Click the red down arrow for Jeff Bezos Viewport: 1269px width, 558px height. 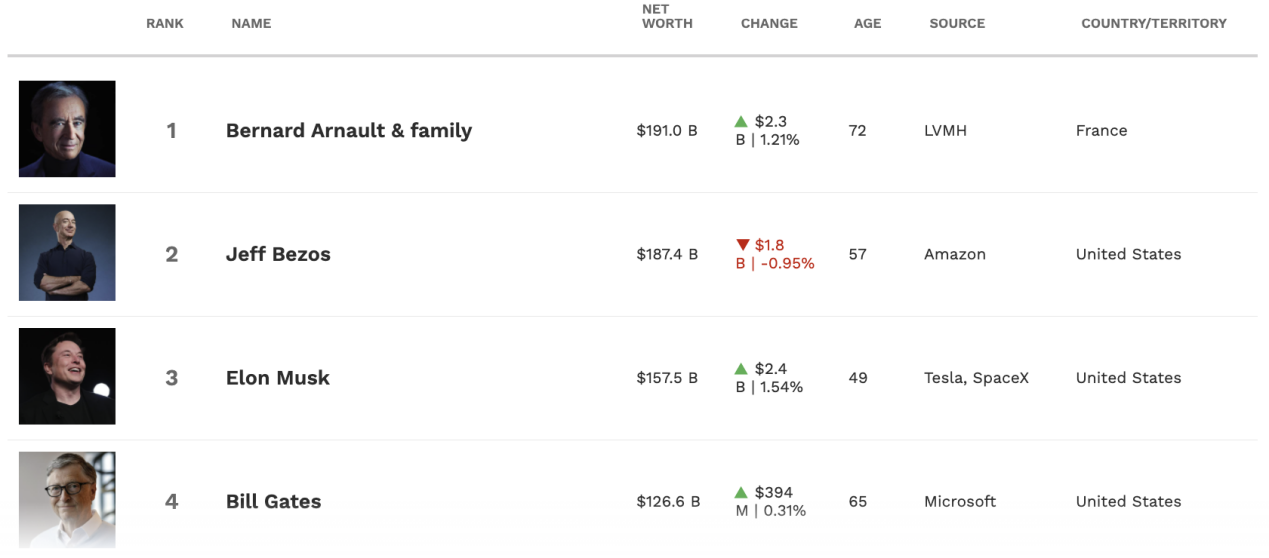pyautogui.click(x=742, y=245)
